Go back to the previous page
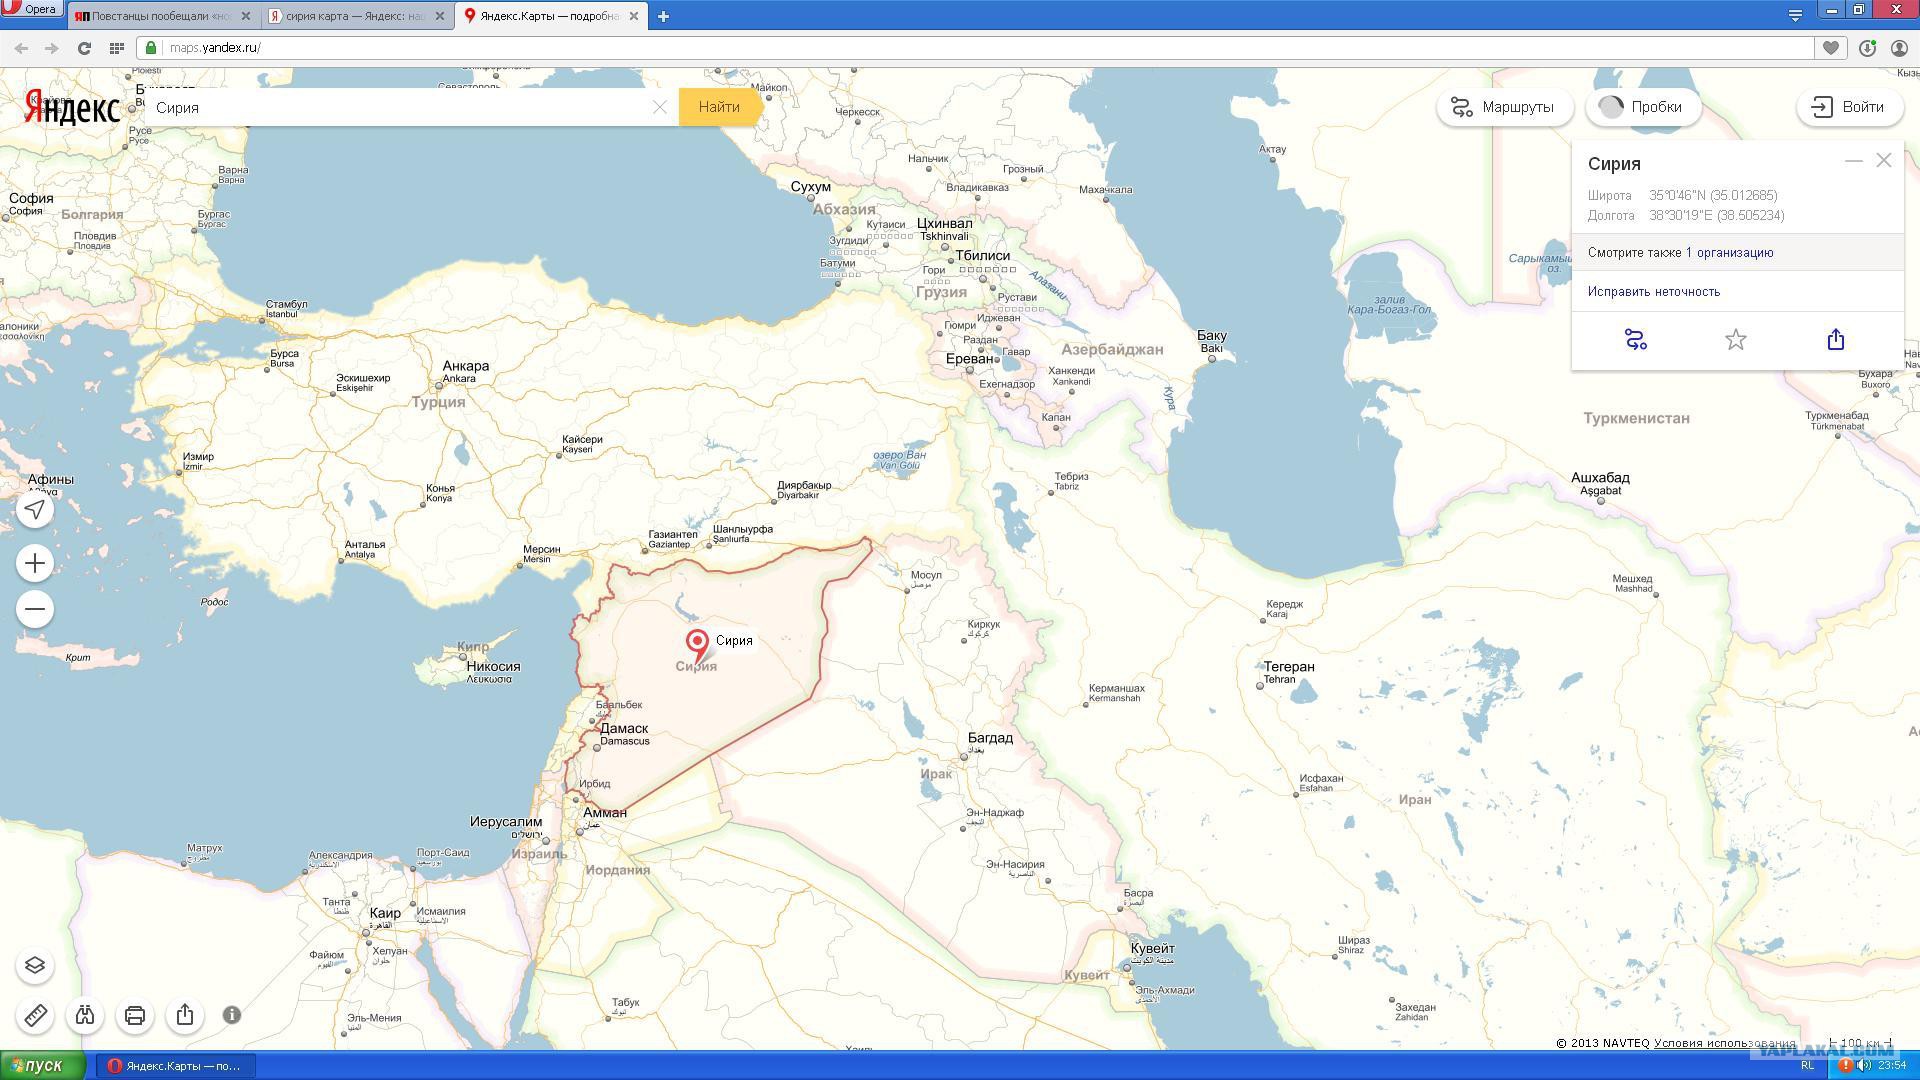 coord(22,48)
